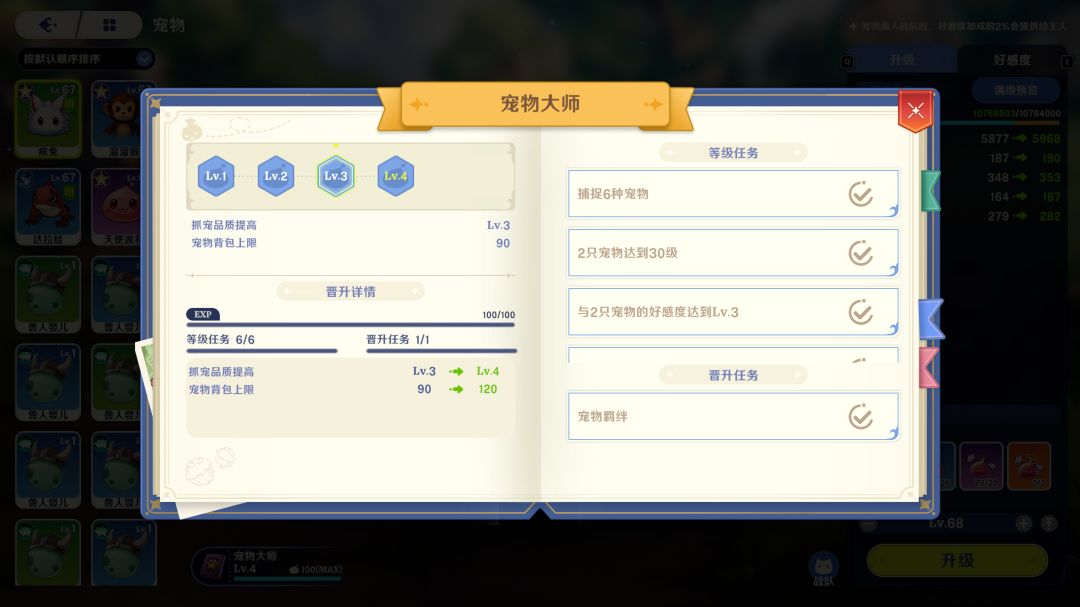The image size is (1080, 607).
Task: Click the 晋升任务 section header
Action: (733, 375)
